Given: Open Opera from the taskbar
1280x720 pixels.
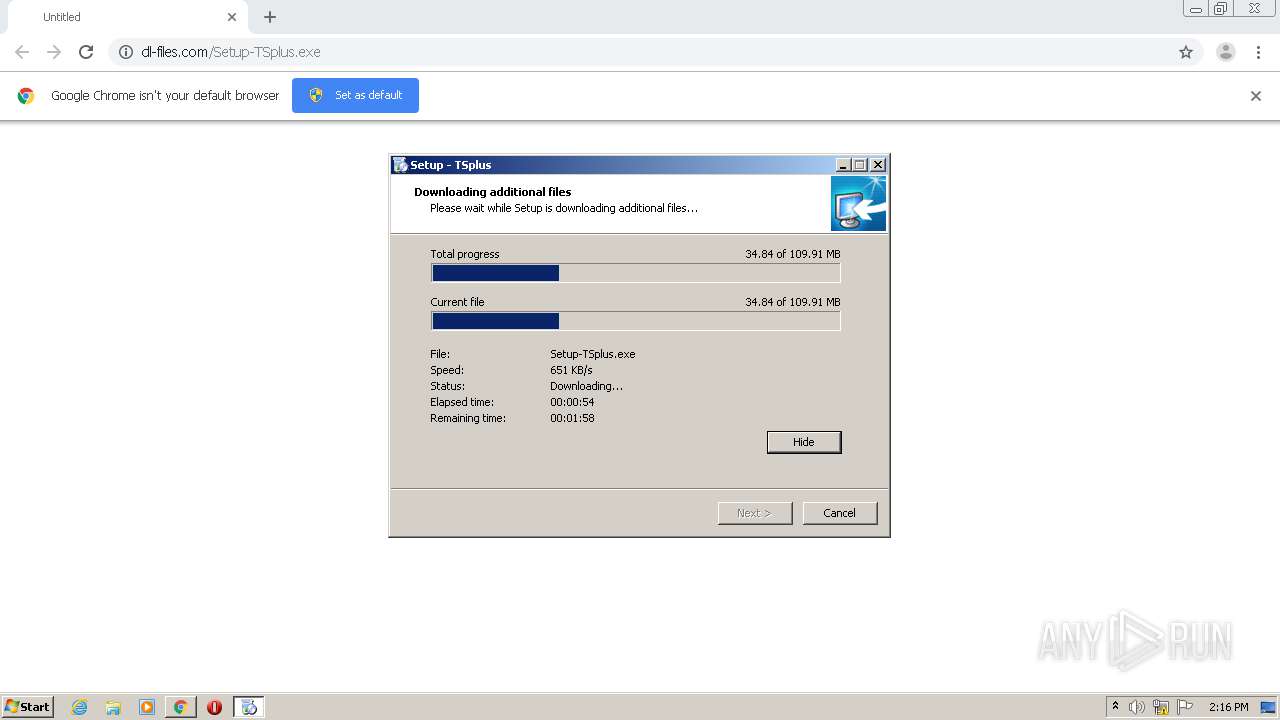Looking at the screenshot, I should tap(214, 707).
